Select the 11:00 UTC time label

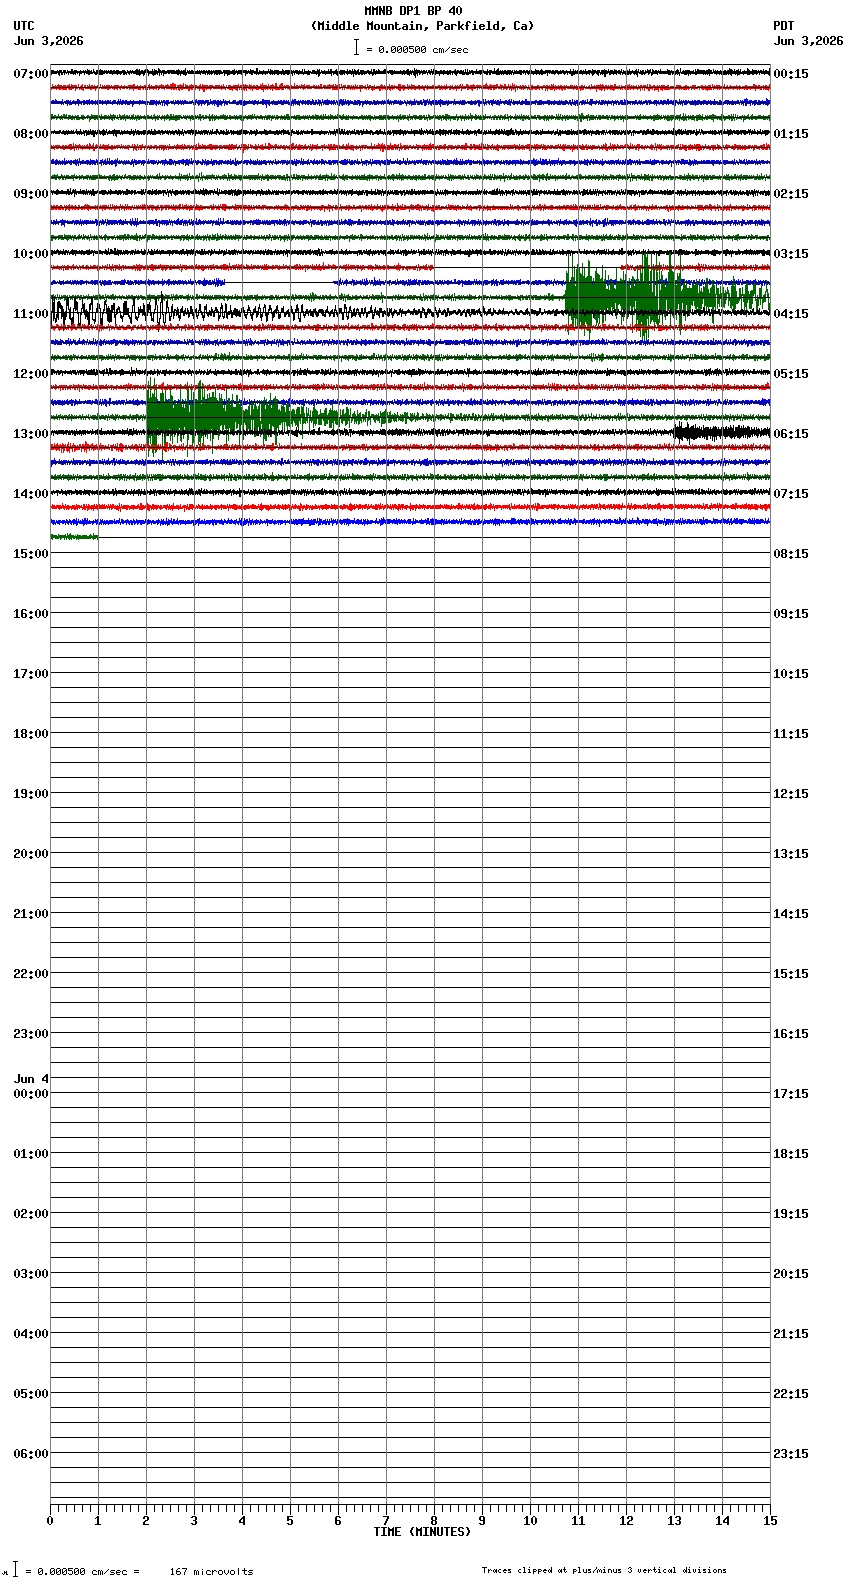coord(31,314)
